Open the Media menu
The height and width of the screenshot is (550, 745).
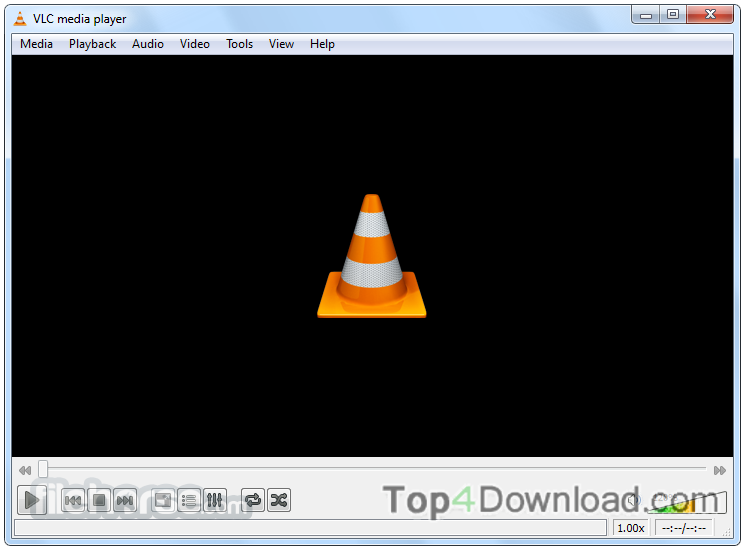(x=36, y=44)
